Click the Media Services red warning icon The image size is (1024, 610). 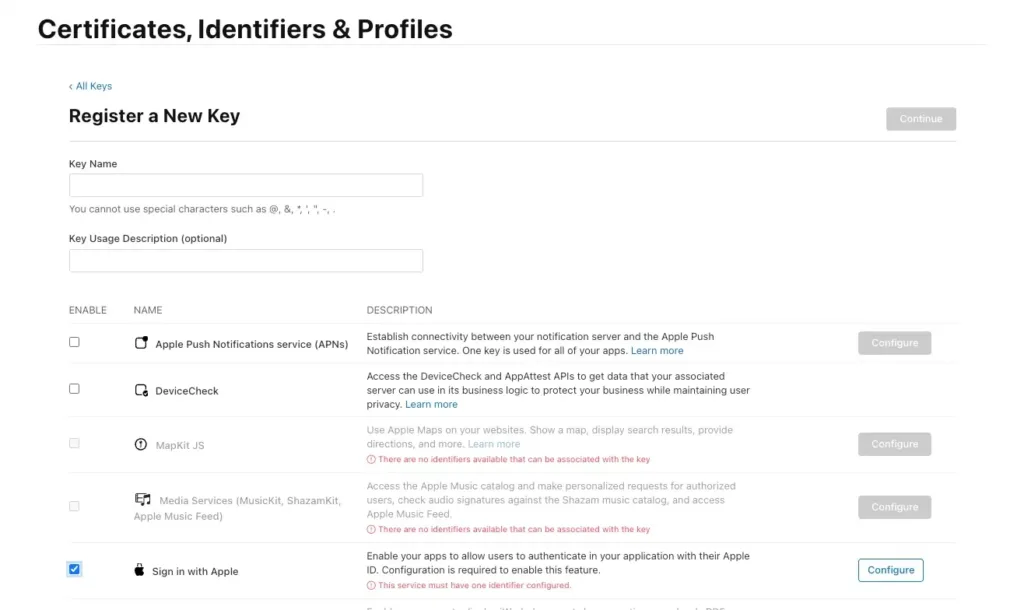[371, 529]
